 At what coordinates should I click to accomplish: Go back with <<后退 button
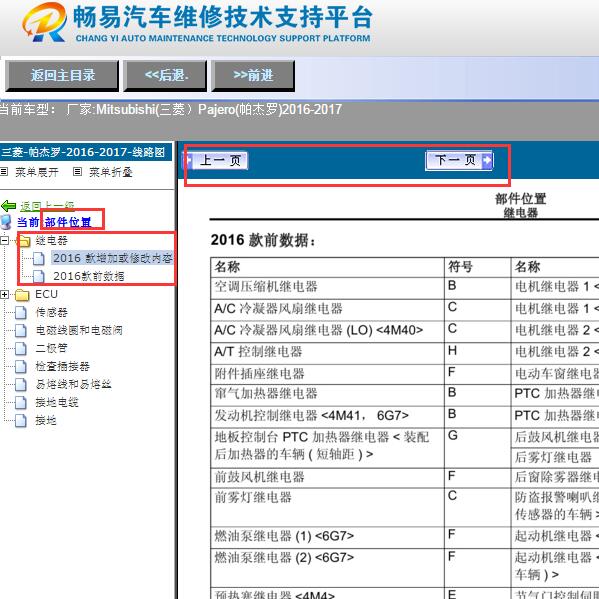(x=165, y=75)
